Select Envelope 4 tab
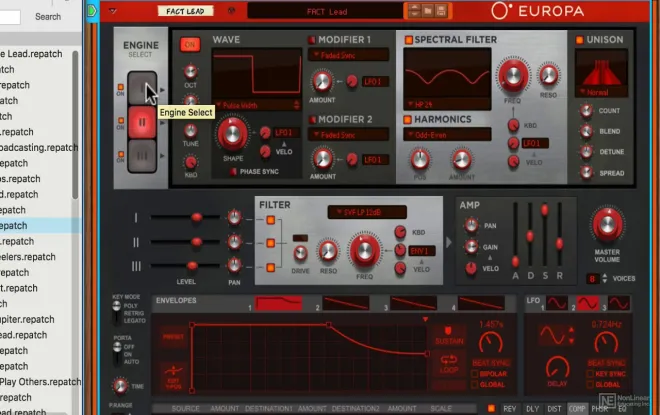The height and width of the screenshot is (415, 660). [x=481, y=303]
